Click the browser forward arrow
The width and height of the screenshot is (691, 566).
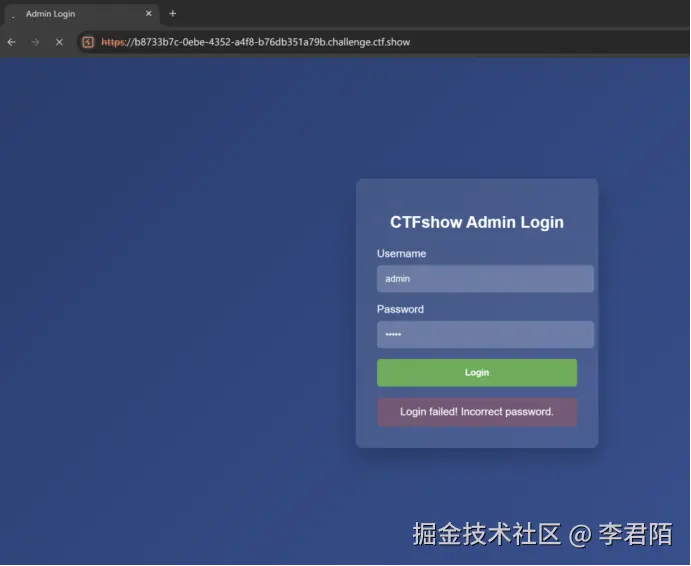[35, 42]
